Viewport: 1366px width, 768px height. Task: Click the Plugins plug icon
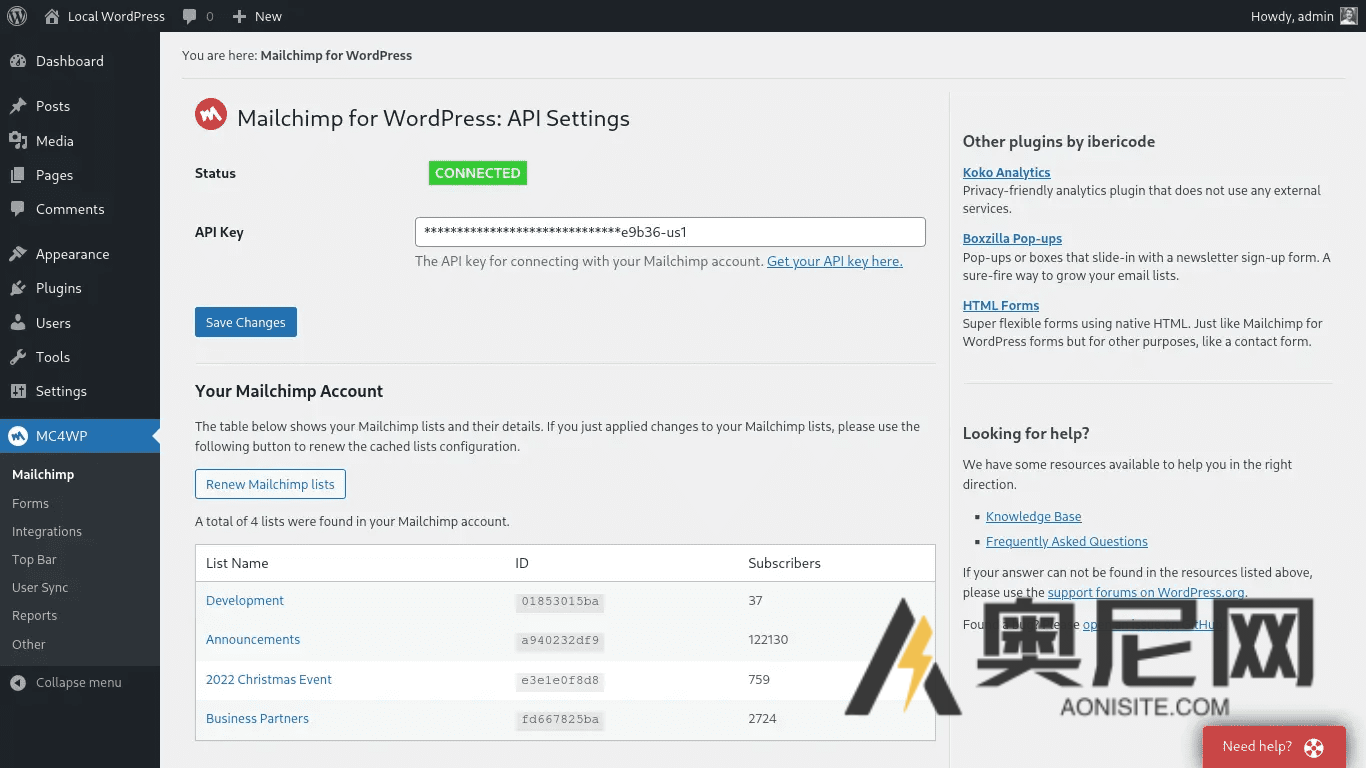pyautogui.click(x=18, y=288)
